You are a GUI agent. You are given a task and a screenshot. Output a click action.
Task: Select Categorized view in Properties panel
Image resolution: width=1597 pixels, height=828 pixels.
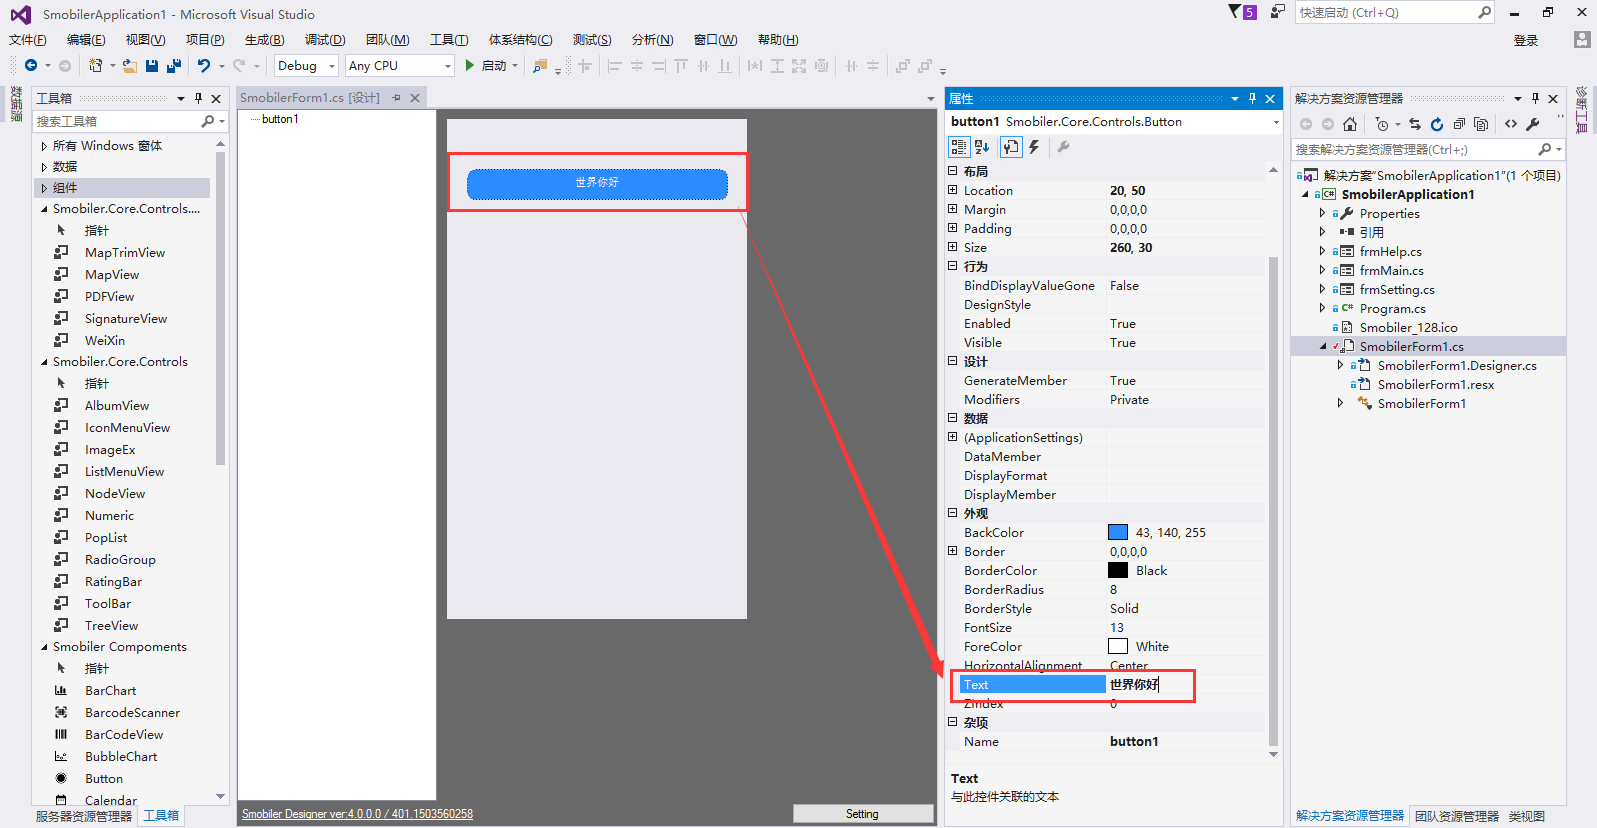coord(959,147)
